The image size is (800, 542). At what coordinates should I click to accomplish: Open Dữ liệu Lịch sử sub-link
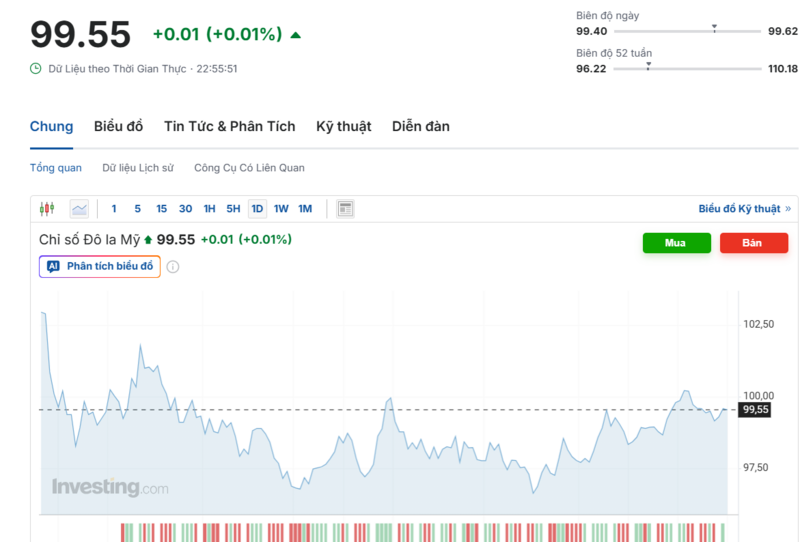138,168
